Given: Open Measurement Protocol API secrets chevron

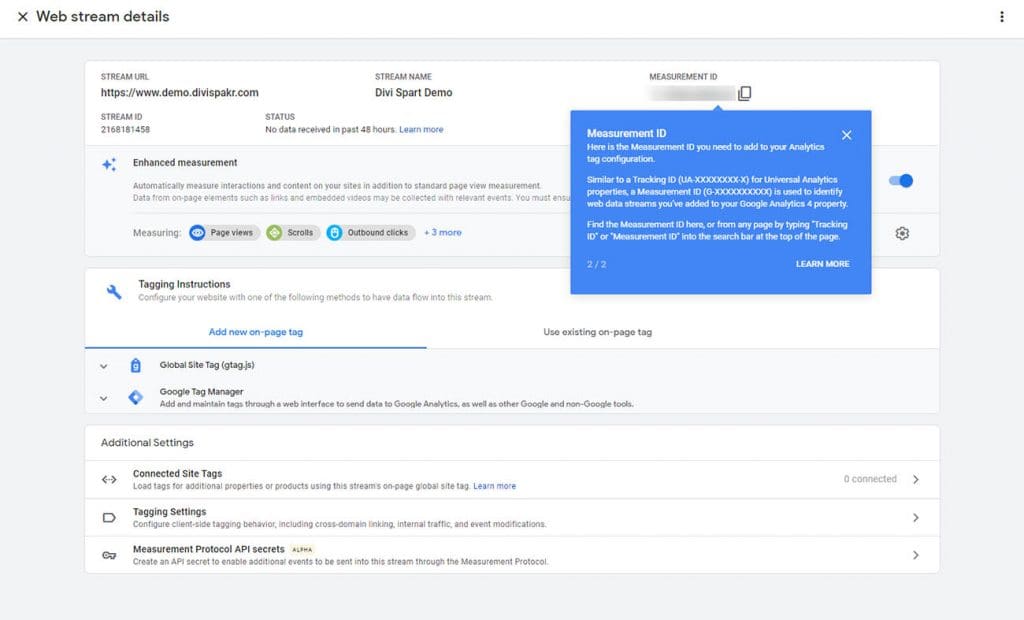Looking at the screenshot, I should click(x=916, y=555).
